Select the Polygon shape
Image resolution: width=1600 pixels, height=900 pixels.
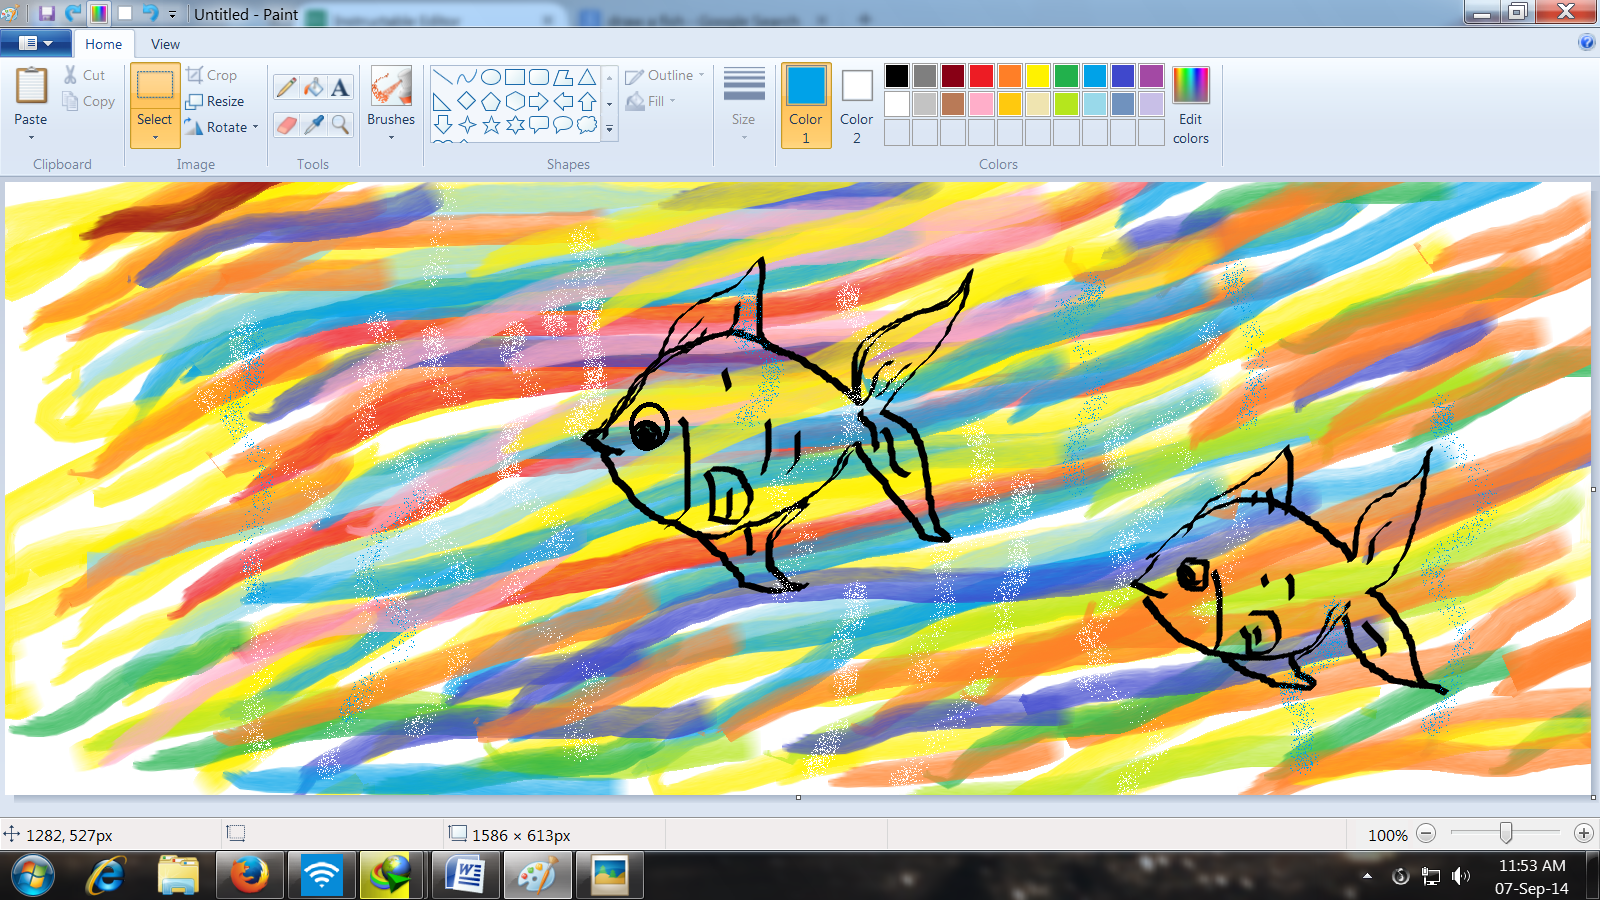pyautogui.click(x=563, y=77)
